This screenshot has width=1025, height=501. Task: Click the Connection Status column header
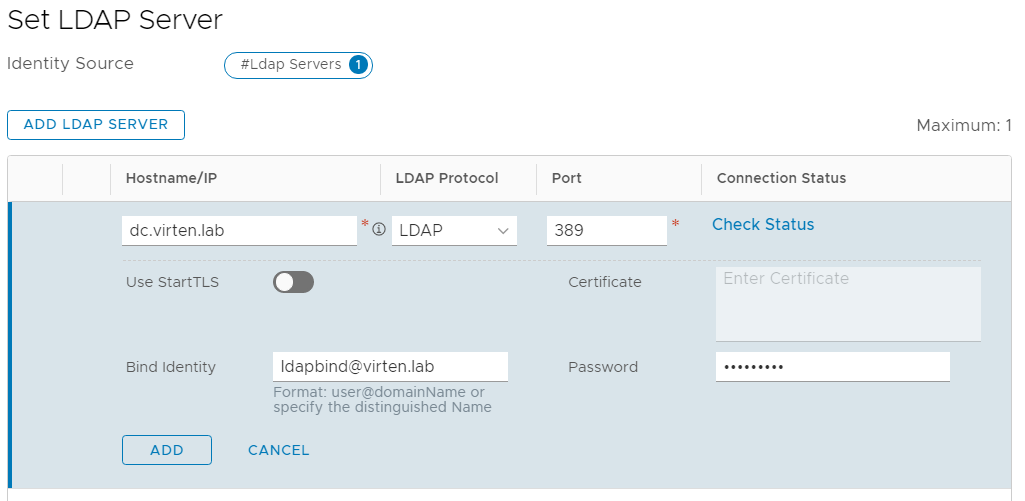click(782, 178)
